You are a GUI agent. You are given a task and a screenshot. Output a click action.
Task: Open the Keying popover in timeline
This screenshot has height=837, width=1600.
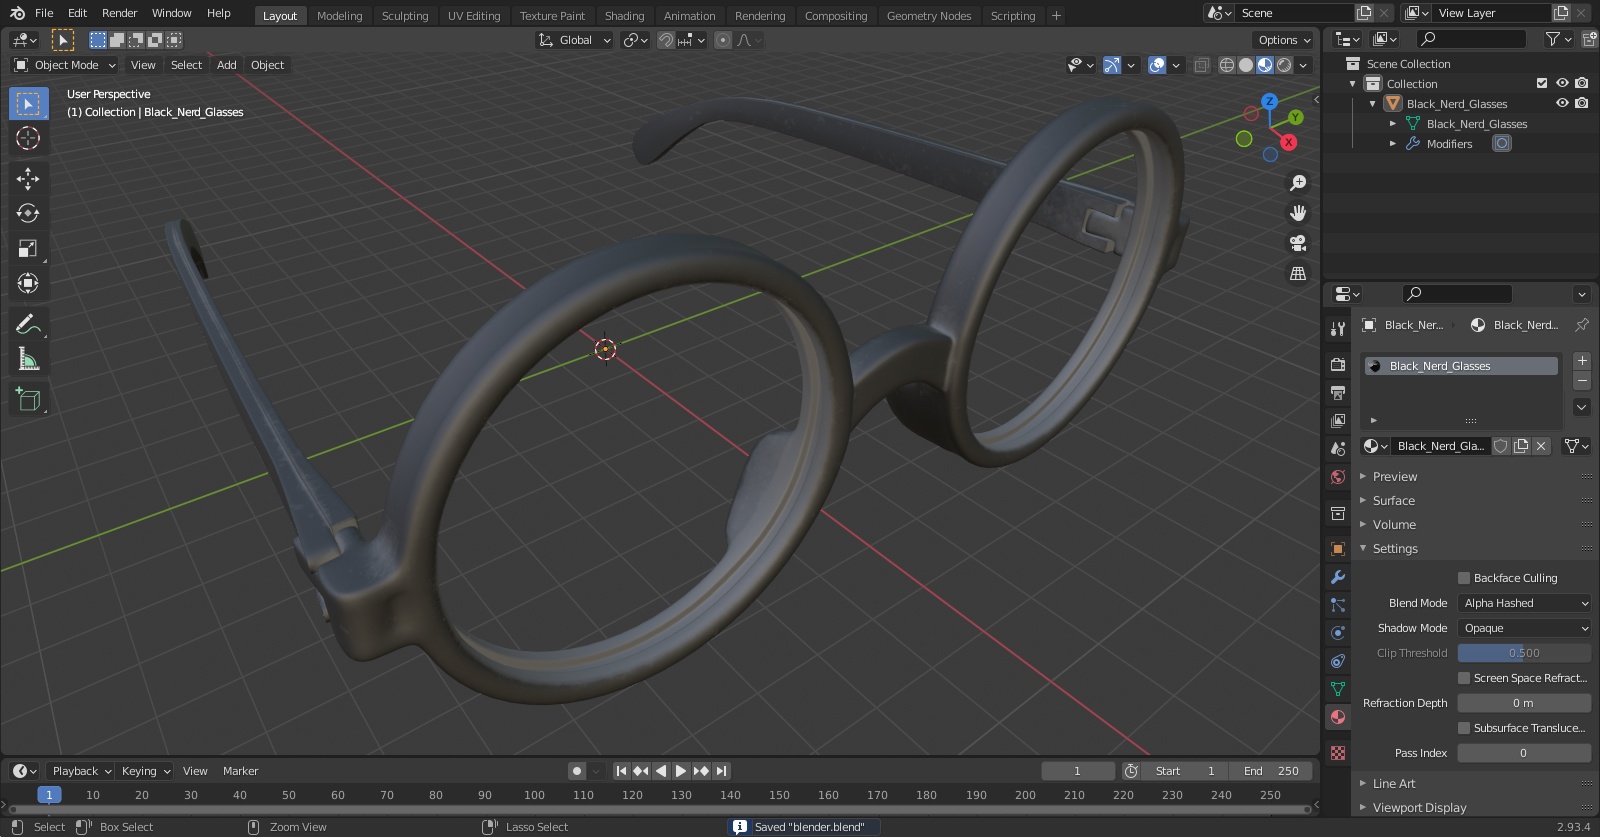146,771
